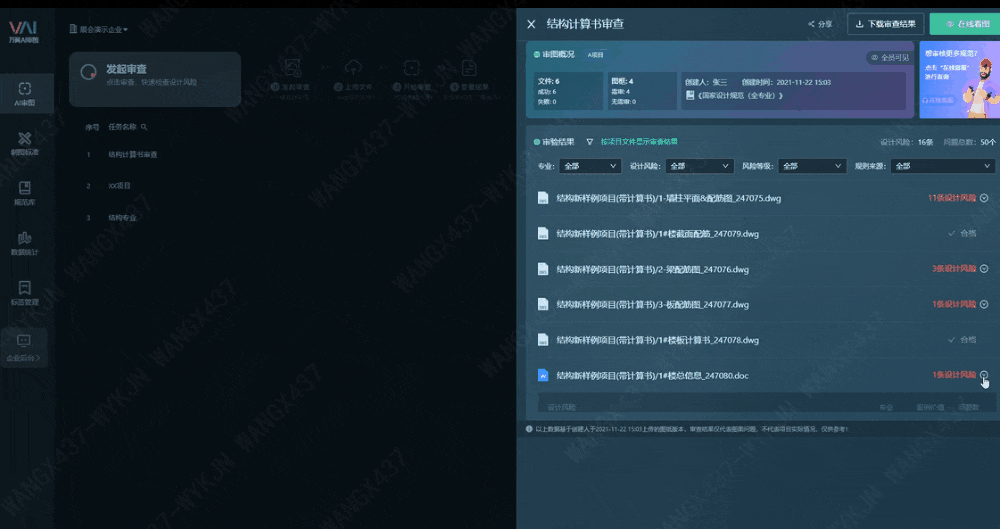Select the XX项目 task row
This screenshot has width=1000, height=529.
click(x=120, y=186)
